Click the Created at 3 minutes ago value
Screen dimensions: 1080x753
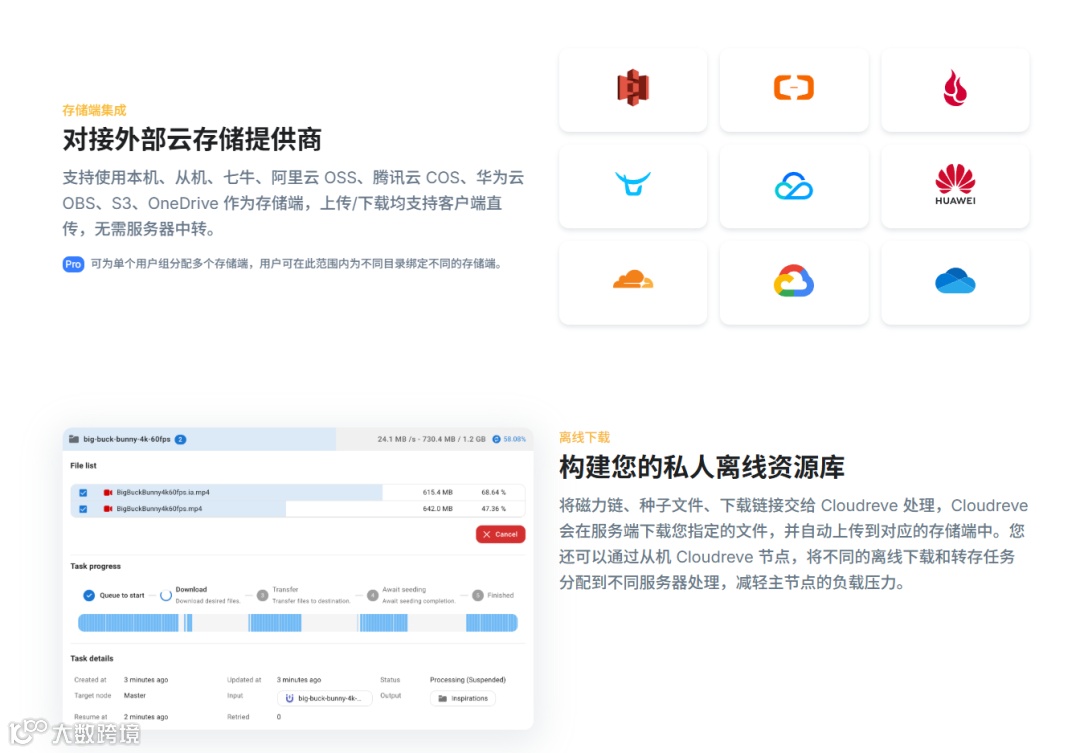click(146, 680)
